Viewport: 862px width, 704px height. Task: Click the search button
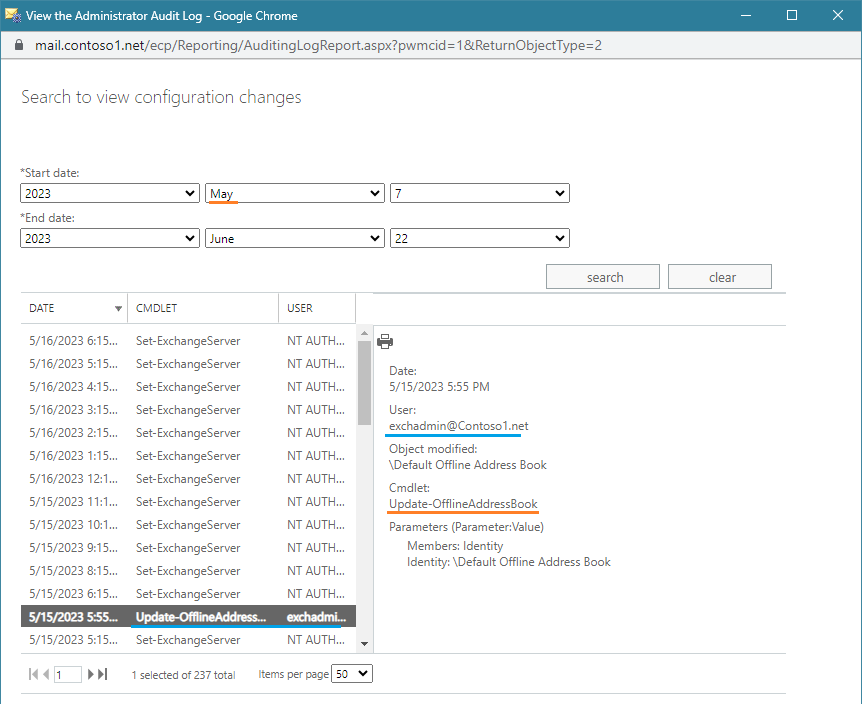pos(603,276)
